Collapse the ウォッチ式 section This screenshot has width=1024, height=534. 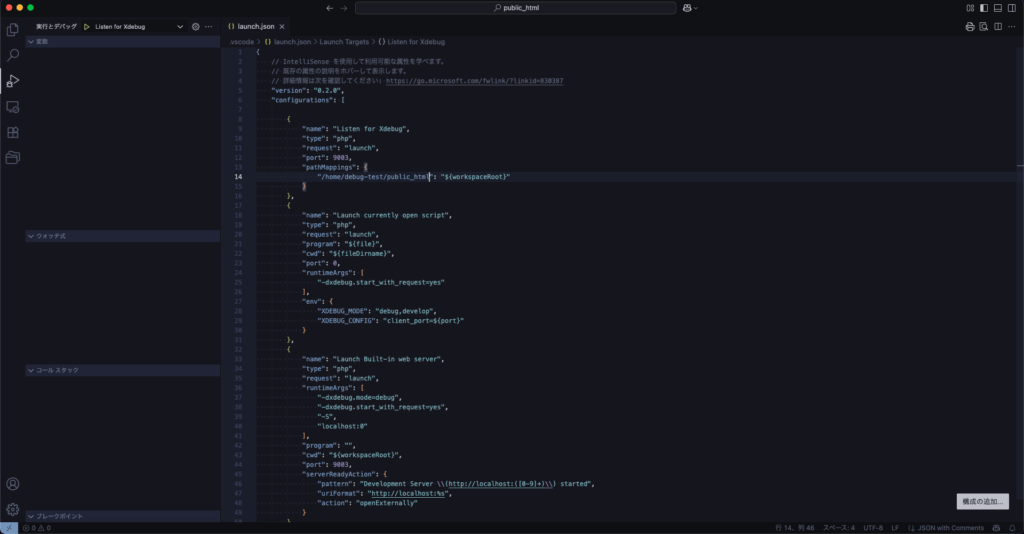tap(123, 236)
